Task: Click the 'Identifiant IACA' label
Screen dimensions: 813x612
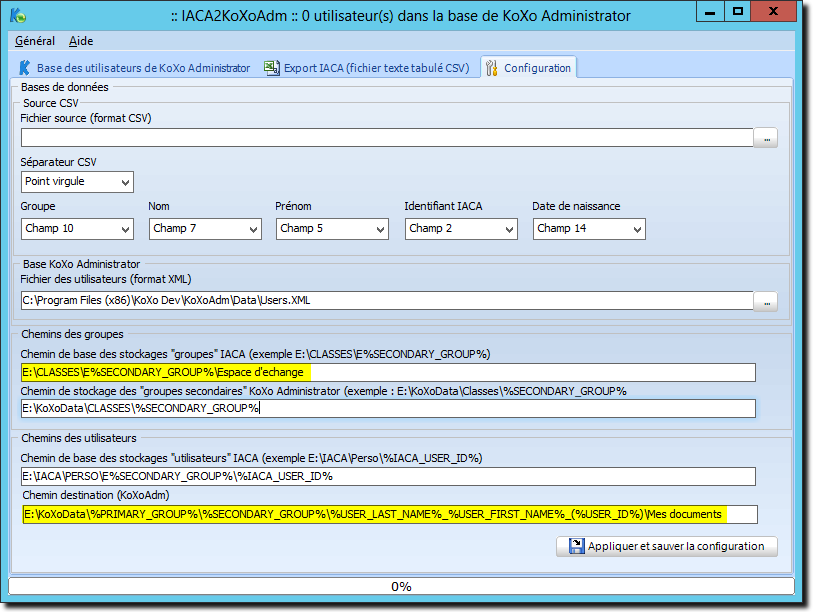Action: (x=443, y=206)
